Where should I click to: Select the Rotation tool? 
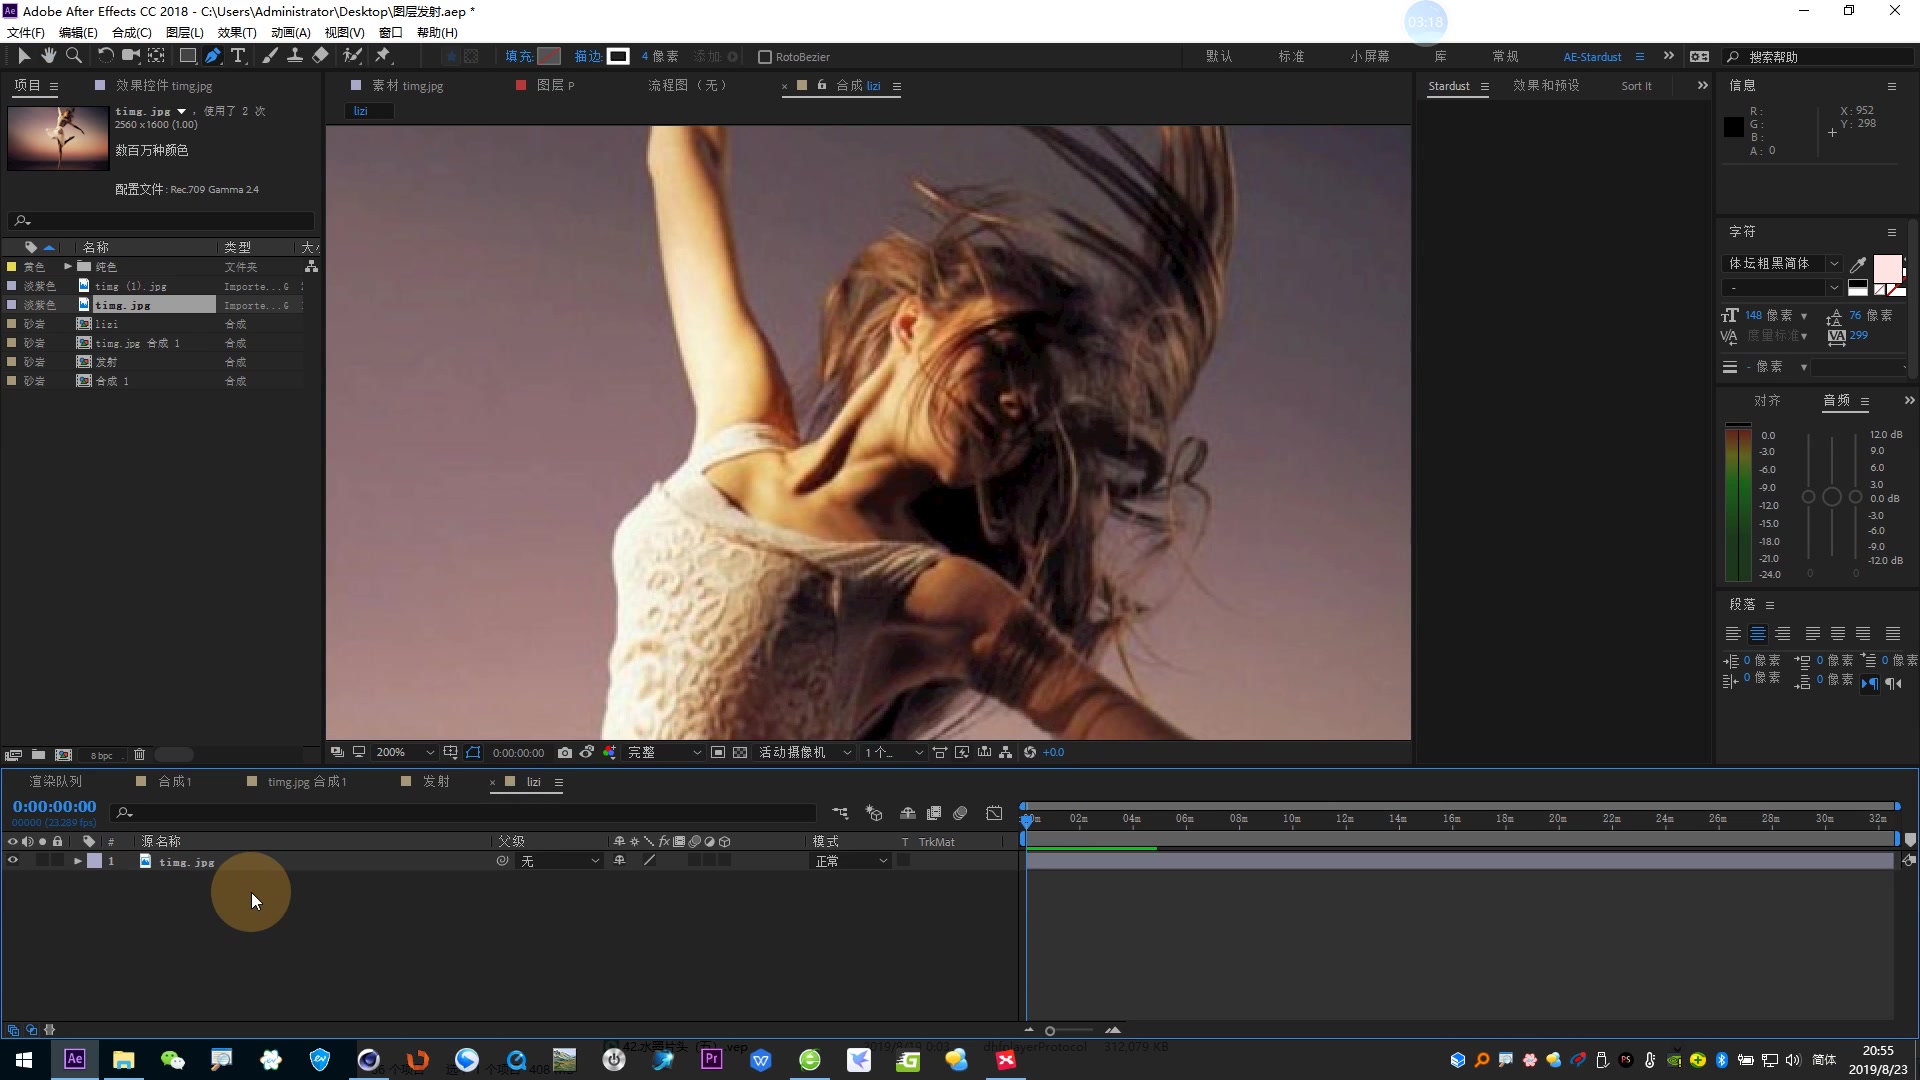[105, 56]
